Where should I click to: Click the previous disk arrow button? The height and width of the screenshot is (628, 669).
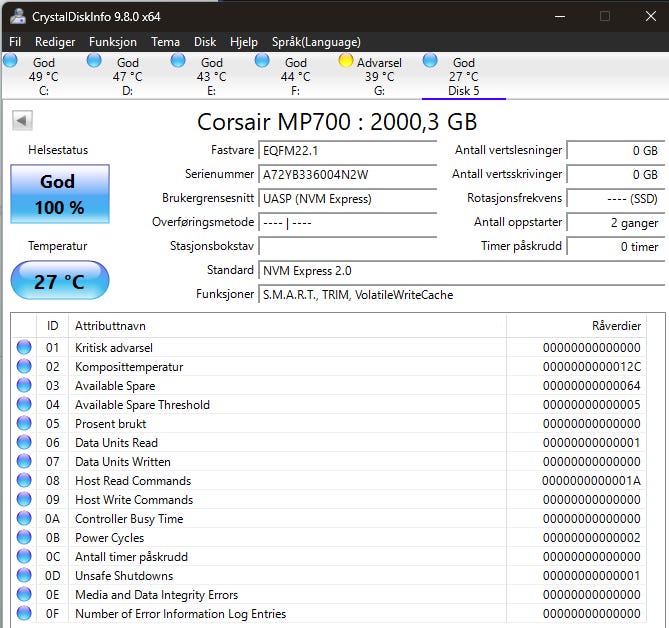pyautogui.click(x=22, y=121)
